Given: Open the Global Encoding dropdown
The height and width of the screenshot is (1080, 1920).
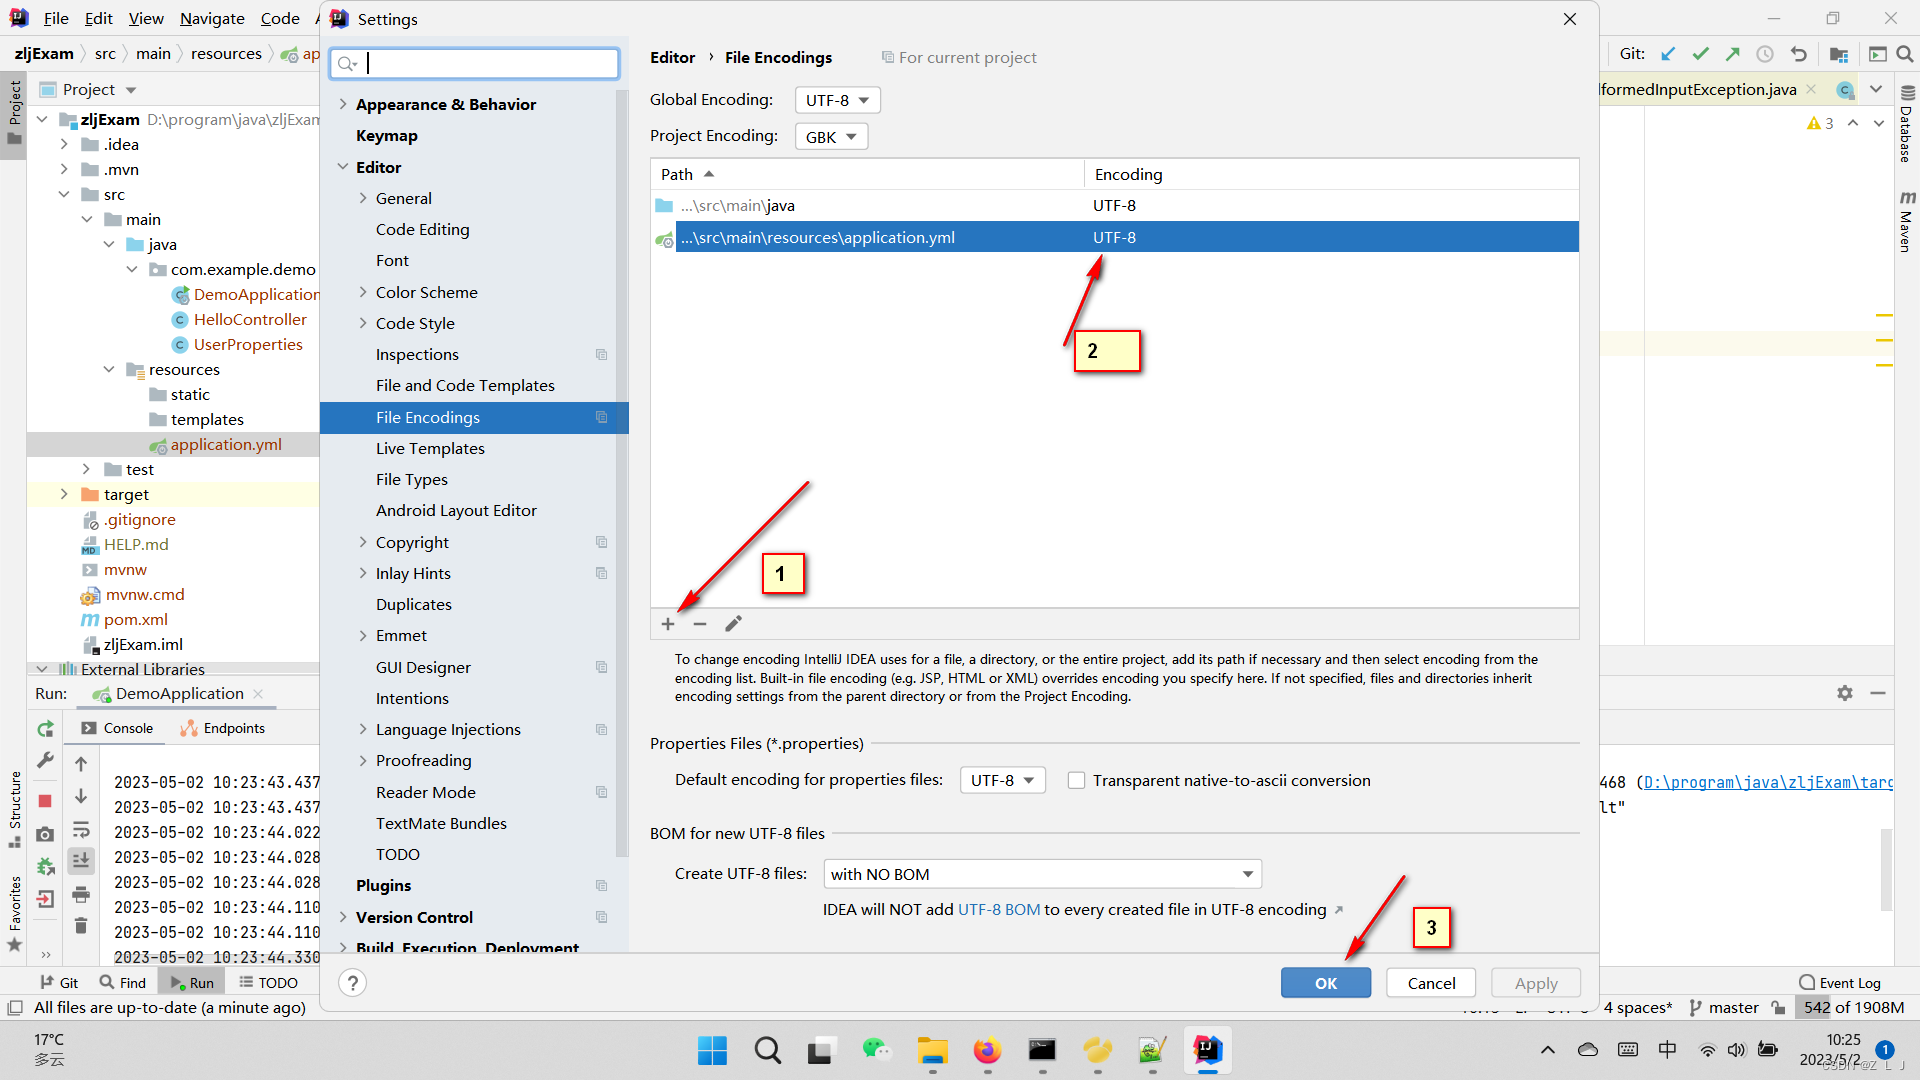Looking at the screenshot, I should click(837, 101).
